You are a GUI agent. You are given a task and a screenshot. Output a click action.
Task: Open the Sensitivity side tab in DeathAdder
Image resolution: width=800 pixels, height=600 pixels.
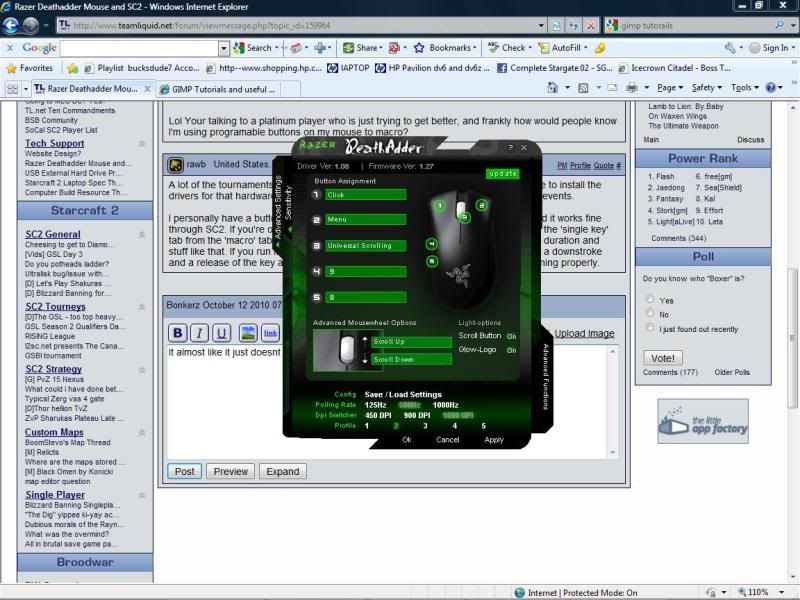pos(288,202)
